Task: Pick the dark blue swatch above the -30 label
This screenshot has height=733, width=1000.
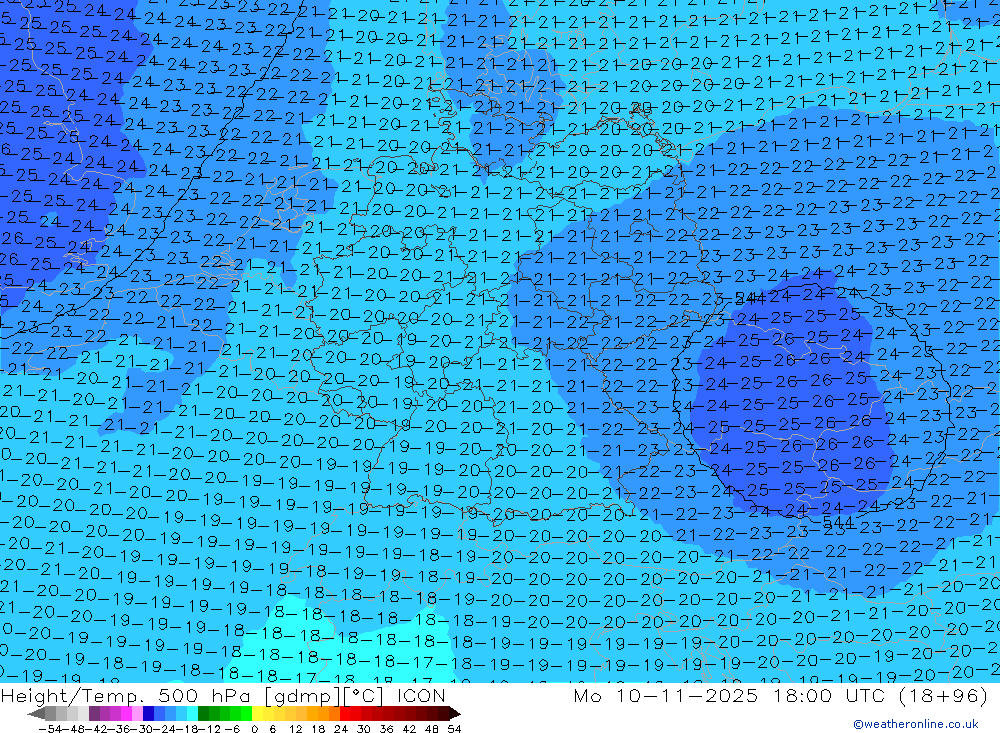Action: coord(148,713)
